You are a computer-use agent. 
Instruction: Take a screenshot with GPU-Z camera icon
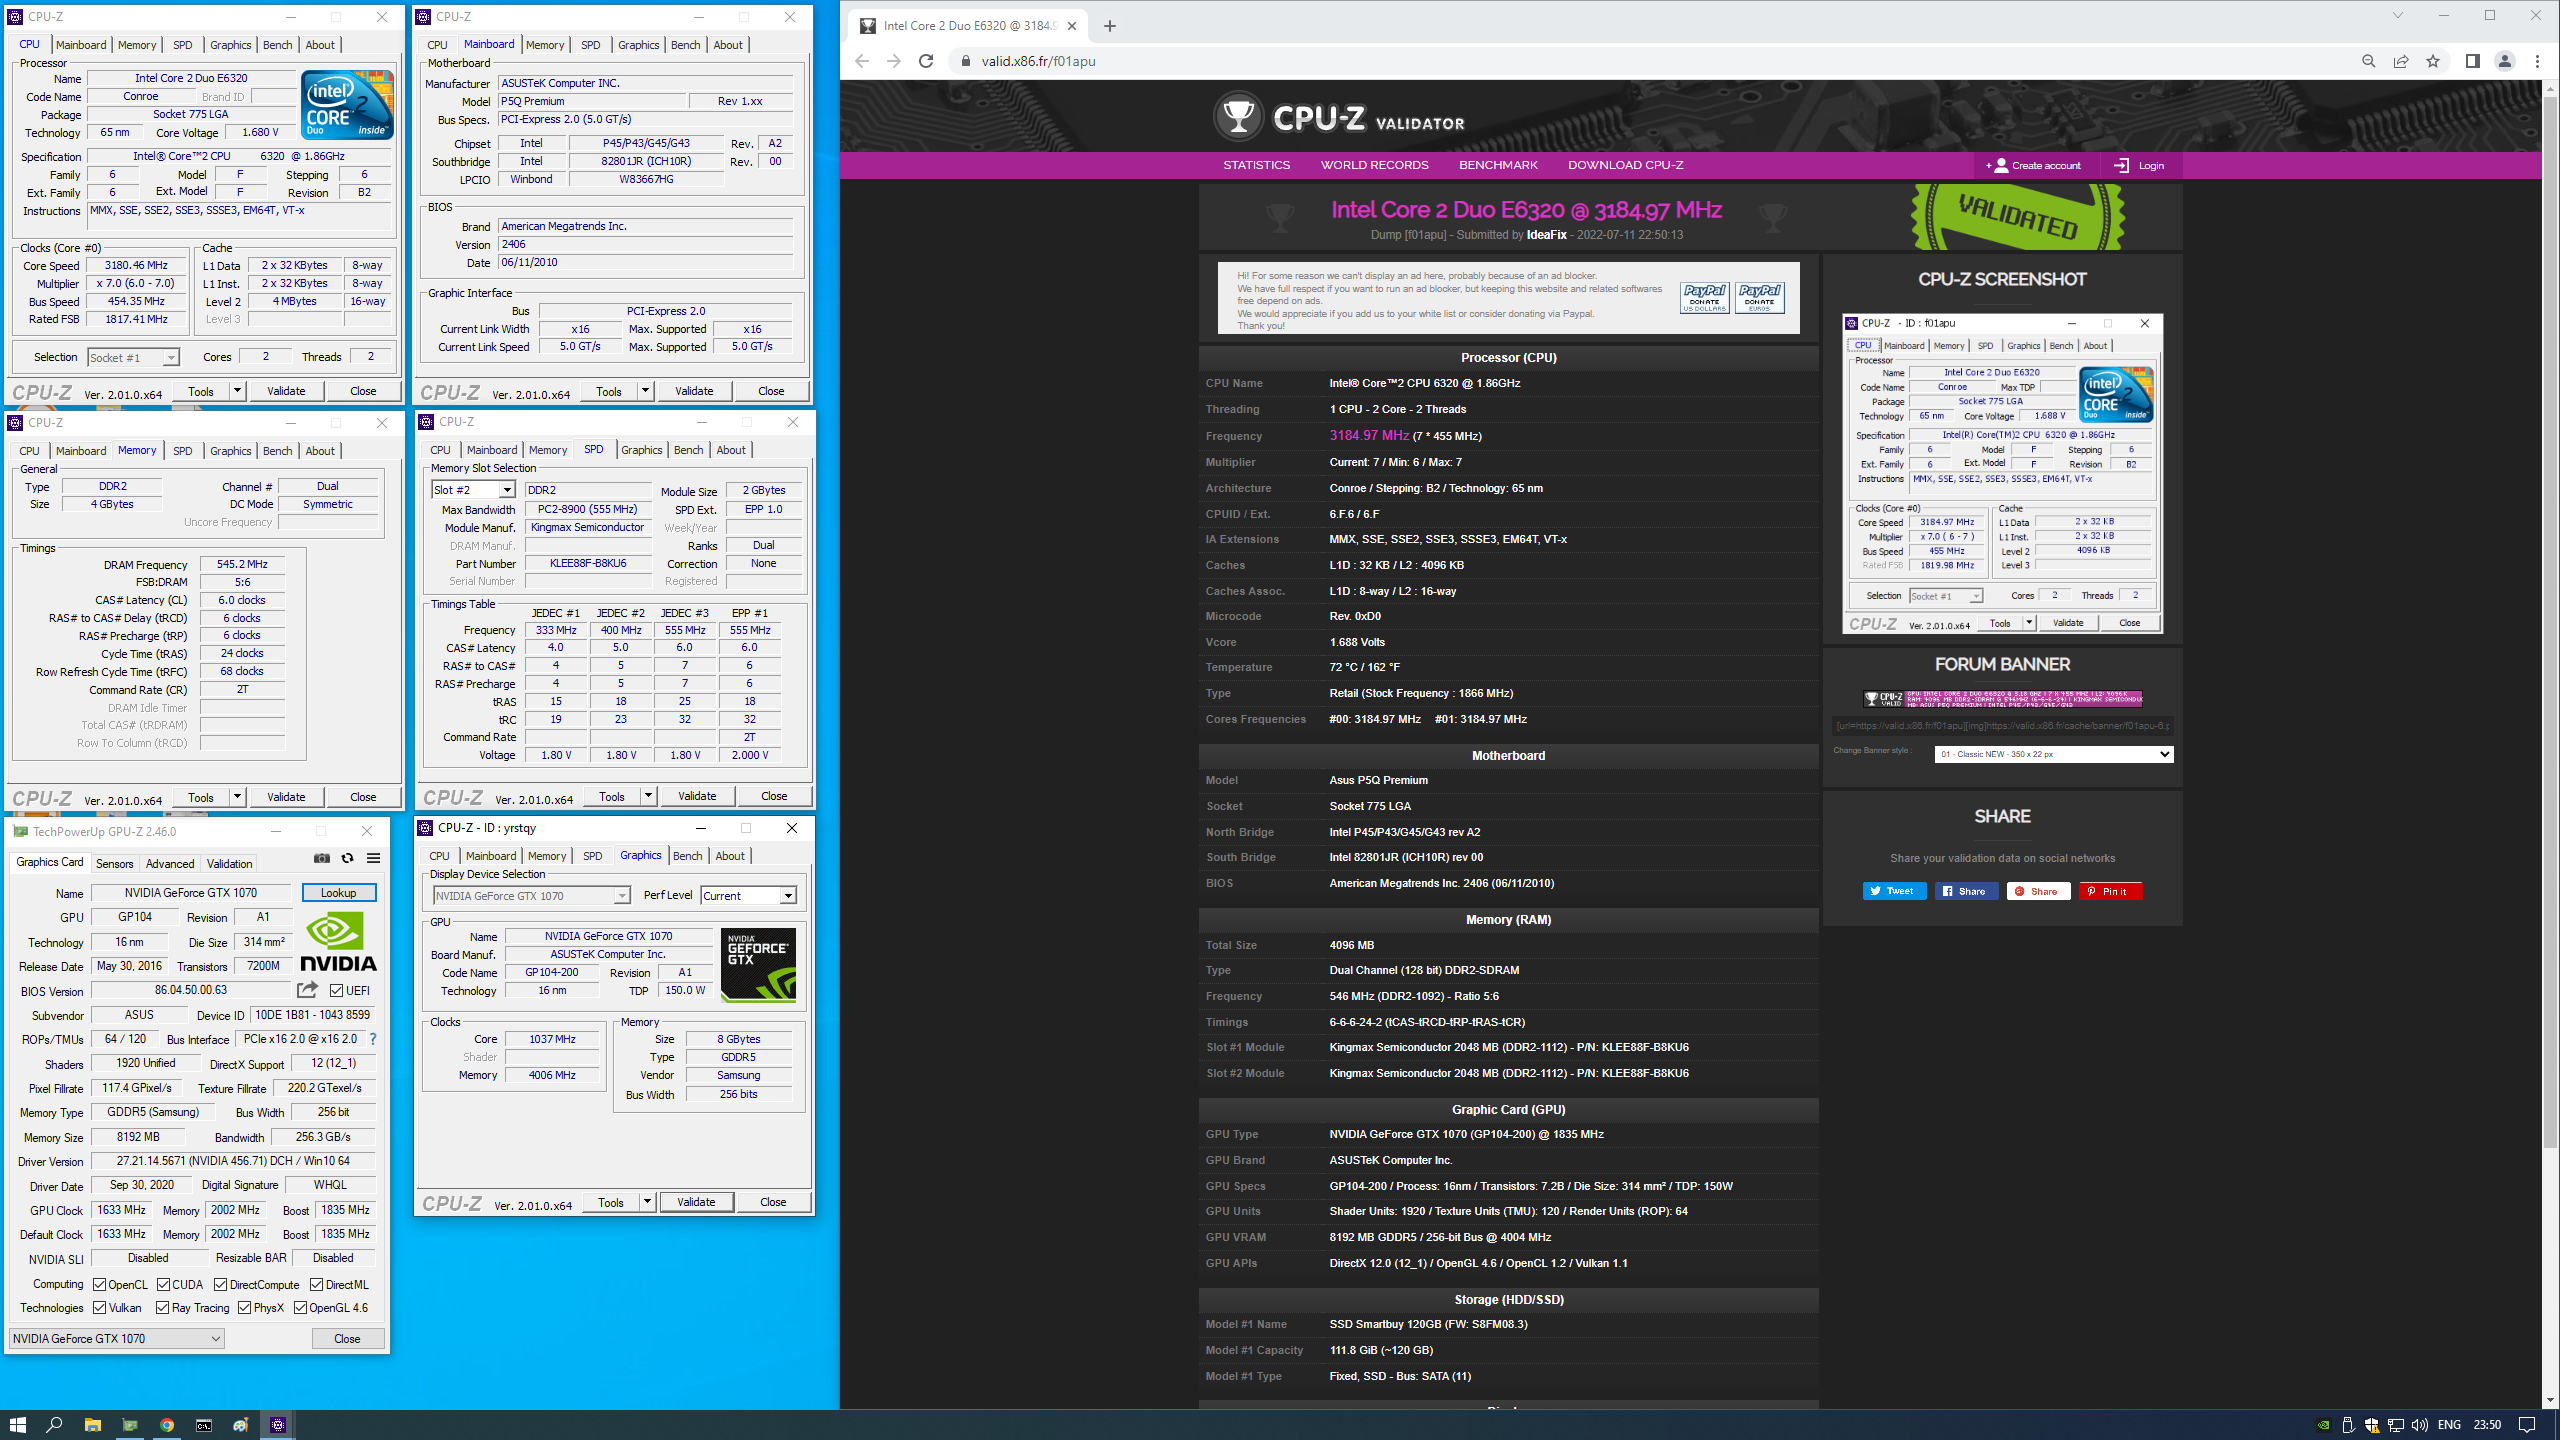321,858
